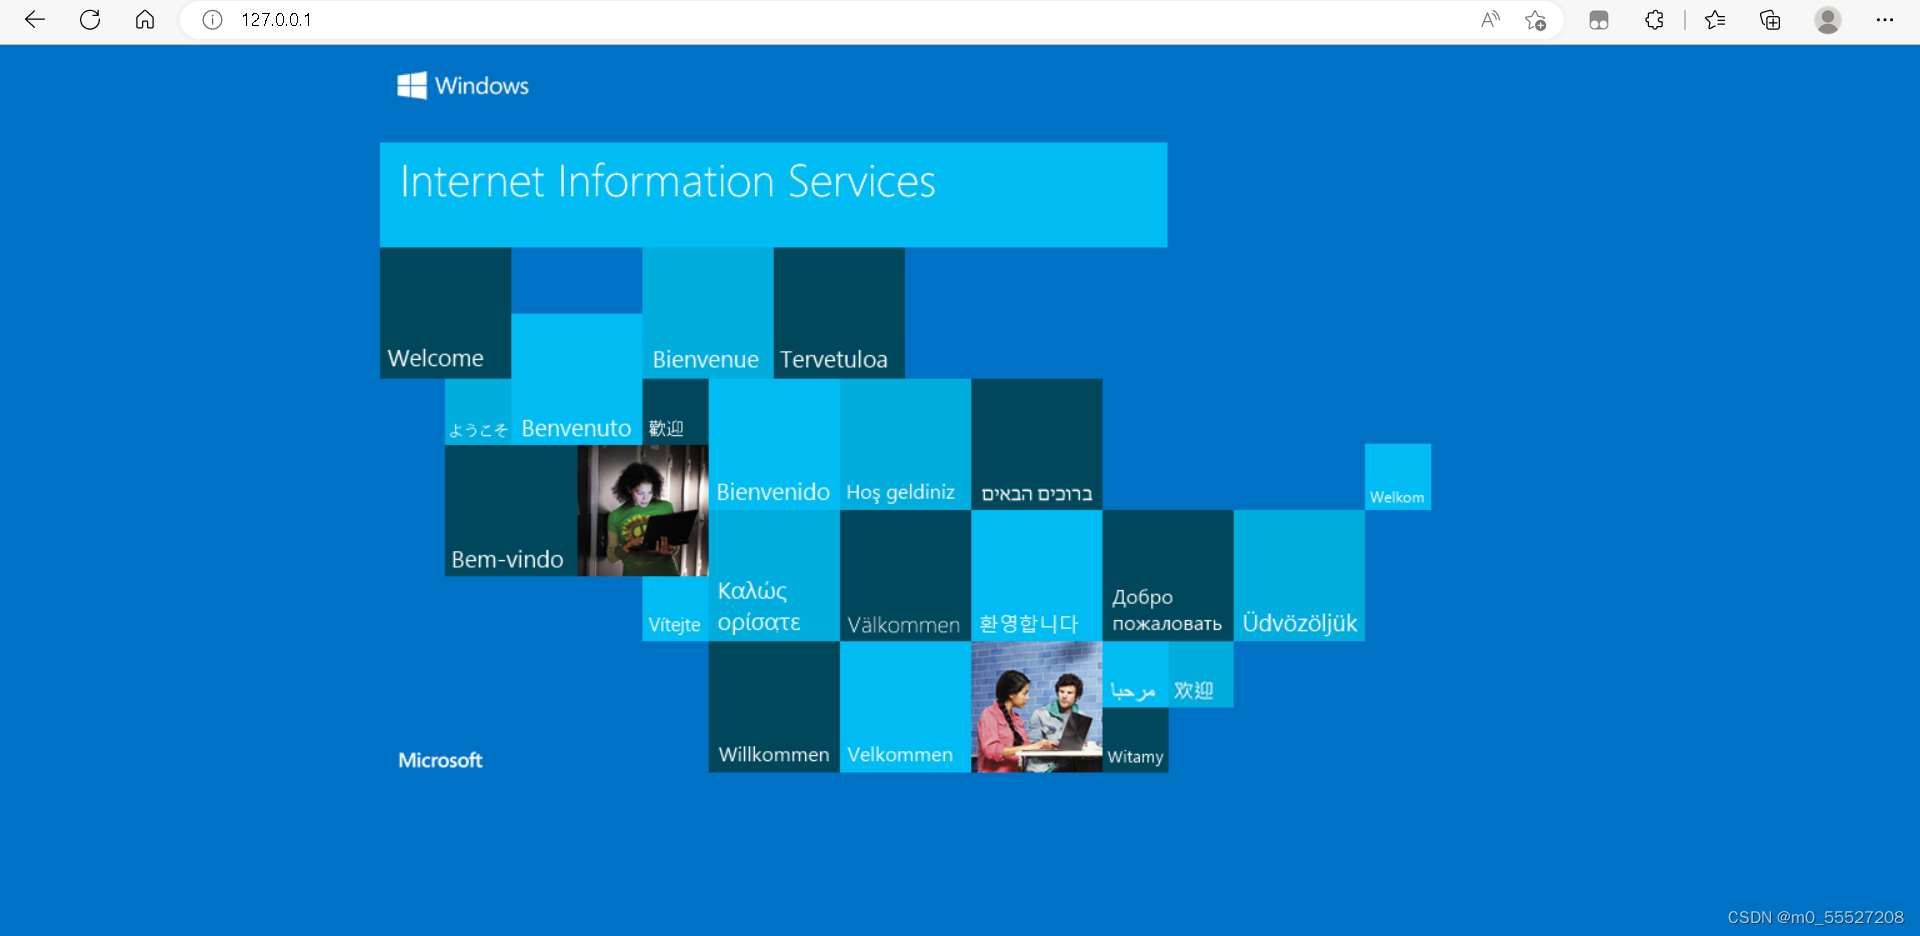Open the Collections panel
1920x936 pixels.
pos(1770,20)
